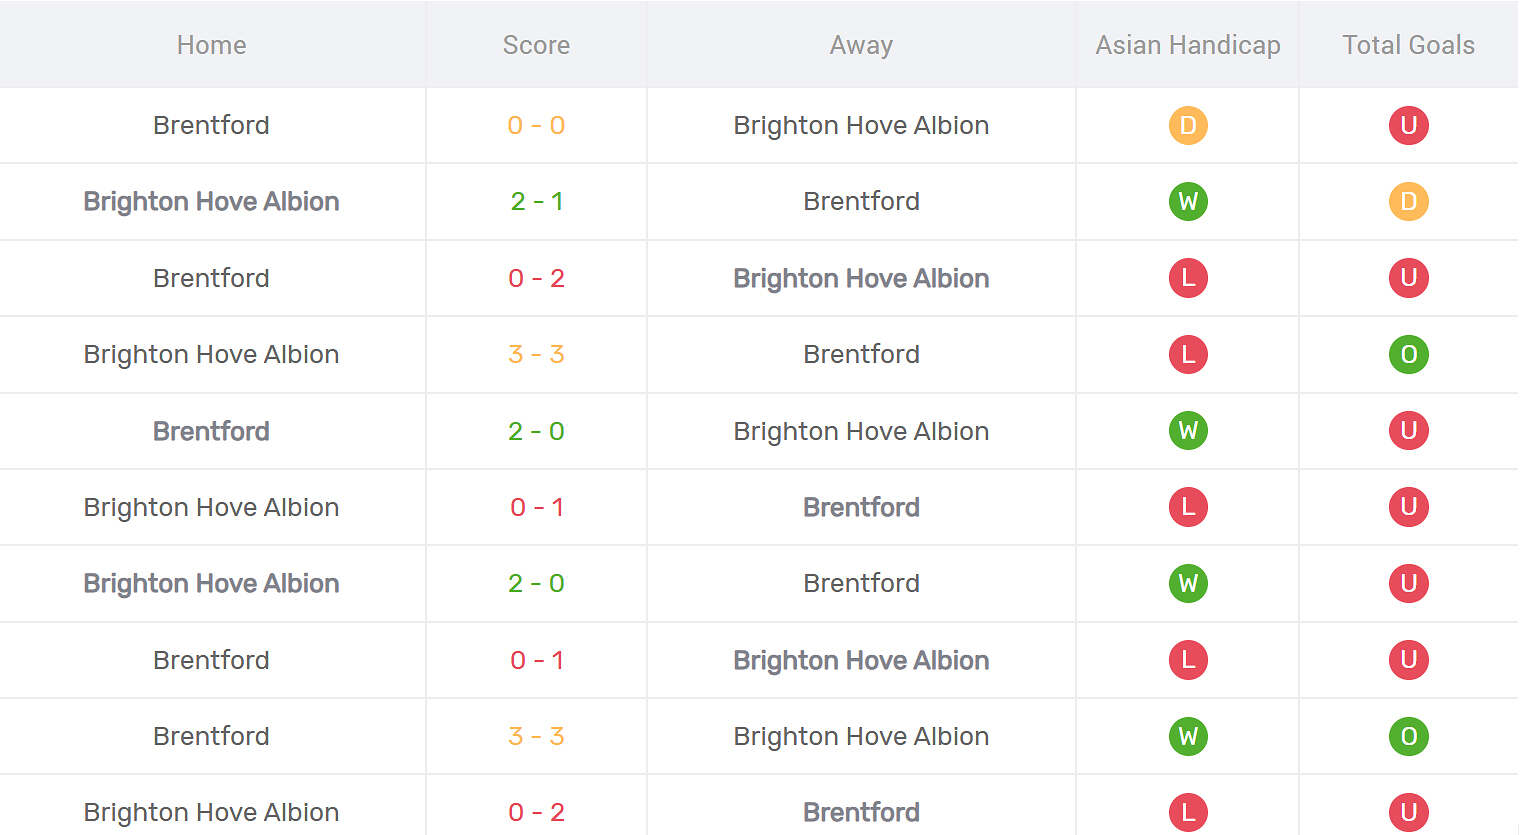This screenshot has height=835, width=1521.
Task: Click the yellow D badge under Asian Handicap
Action: point(1188,126)
